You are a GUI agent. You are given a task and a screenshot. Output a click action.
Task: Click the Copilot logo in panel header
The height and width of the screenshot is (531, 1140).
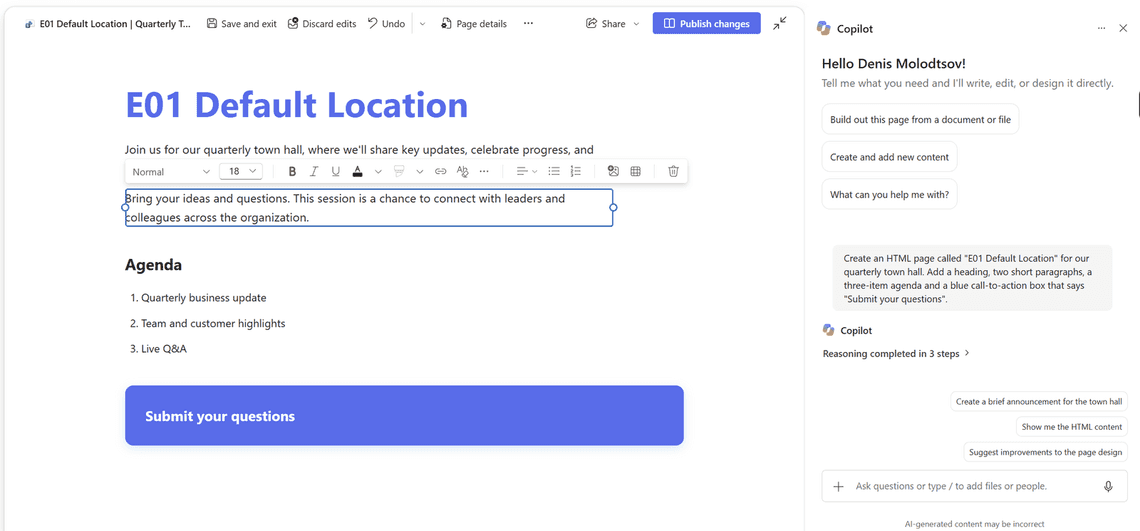click(x=824, y=28)
